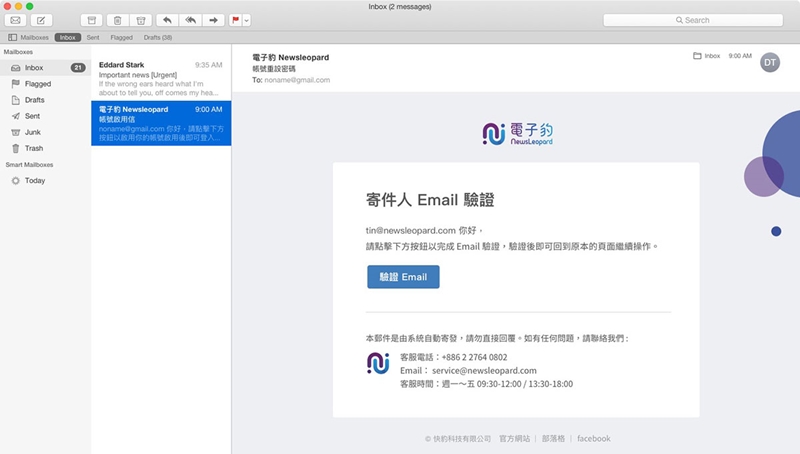Click the phone number +886 2 2764 0802
800x454 pixels.
pos(474,357)
